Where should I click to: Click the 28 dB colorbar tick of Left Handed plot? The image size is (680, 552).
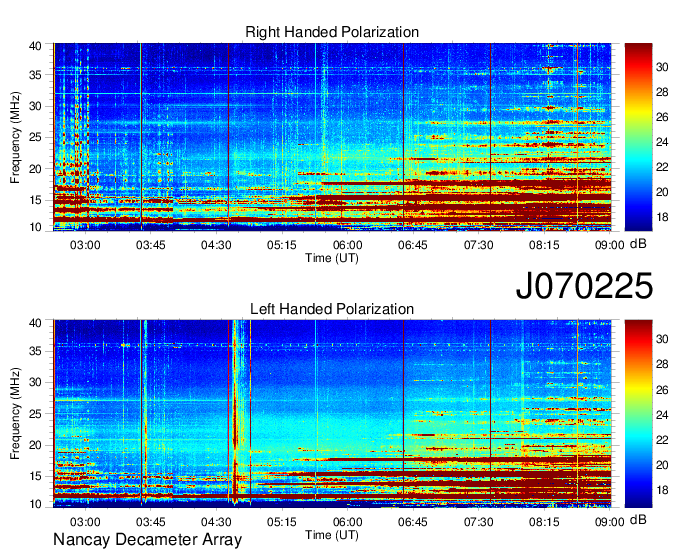tap(662, 364)
